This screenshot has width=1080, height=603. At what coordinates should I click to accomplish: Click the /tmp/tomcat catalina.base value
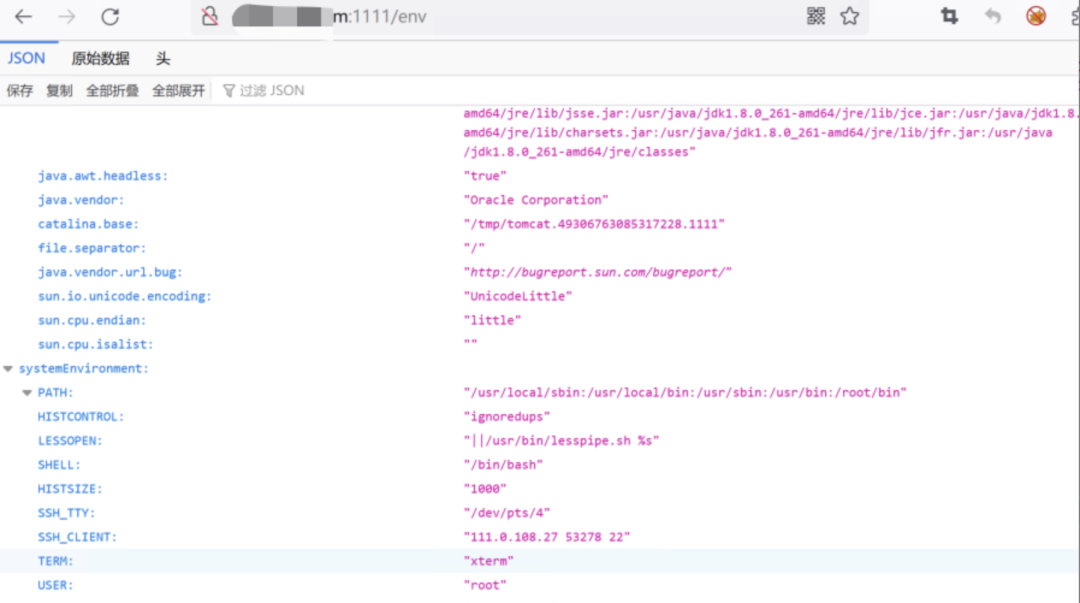(x=594, y=224)
